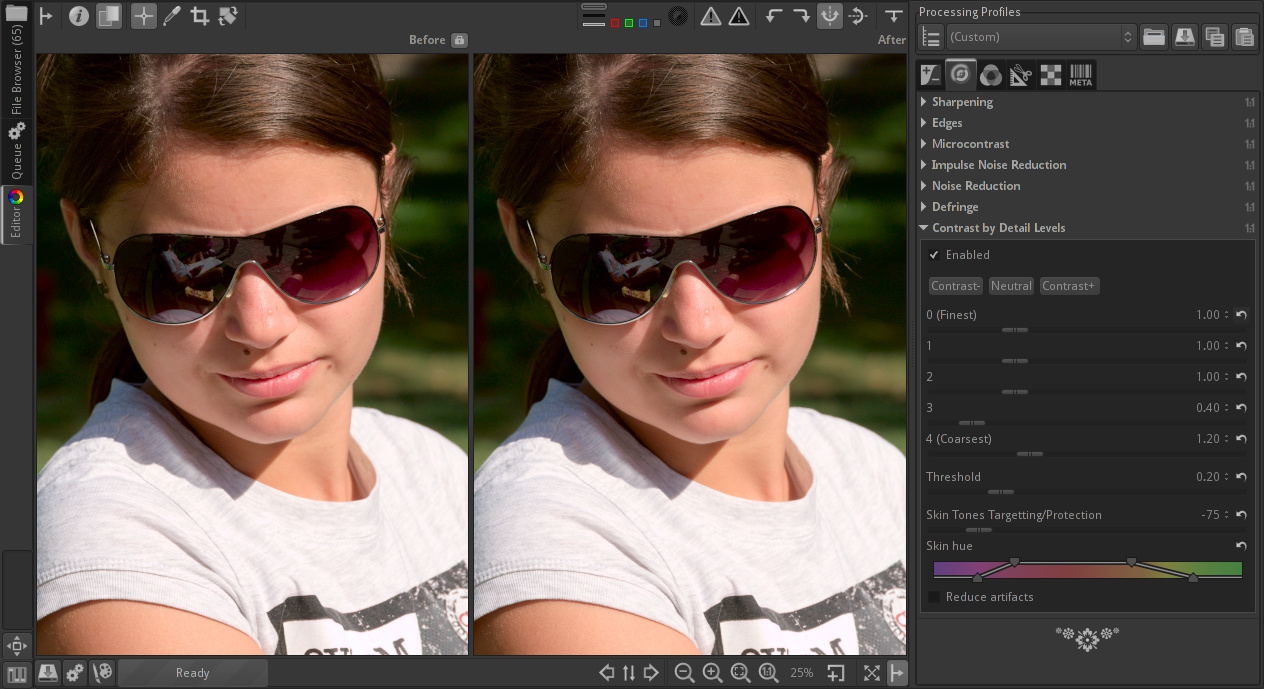Open the Processing Profiles (Custom) dropdown
Image resolution: width=1264 pixels, height=689 pixels.
(1040, 37)
